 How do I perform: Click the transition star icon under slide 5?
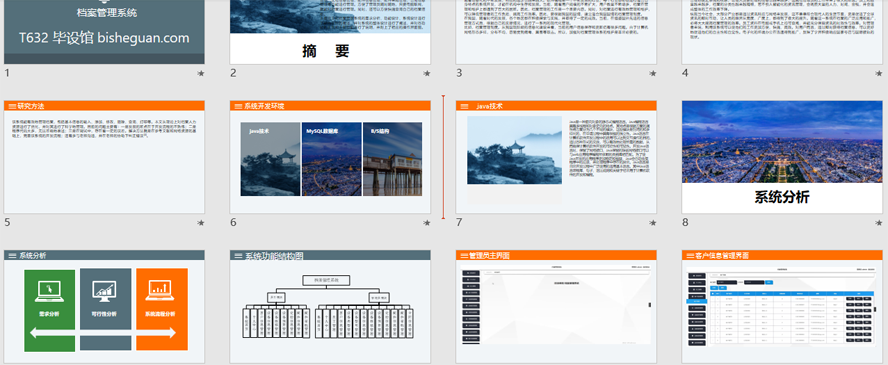click(x=200, y=223)
